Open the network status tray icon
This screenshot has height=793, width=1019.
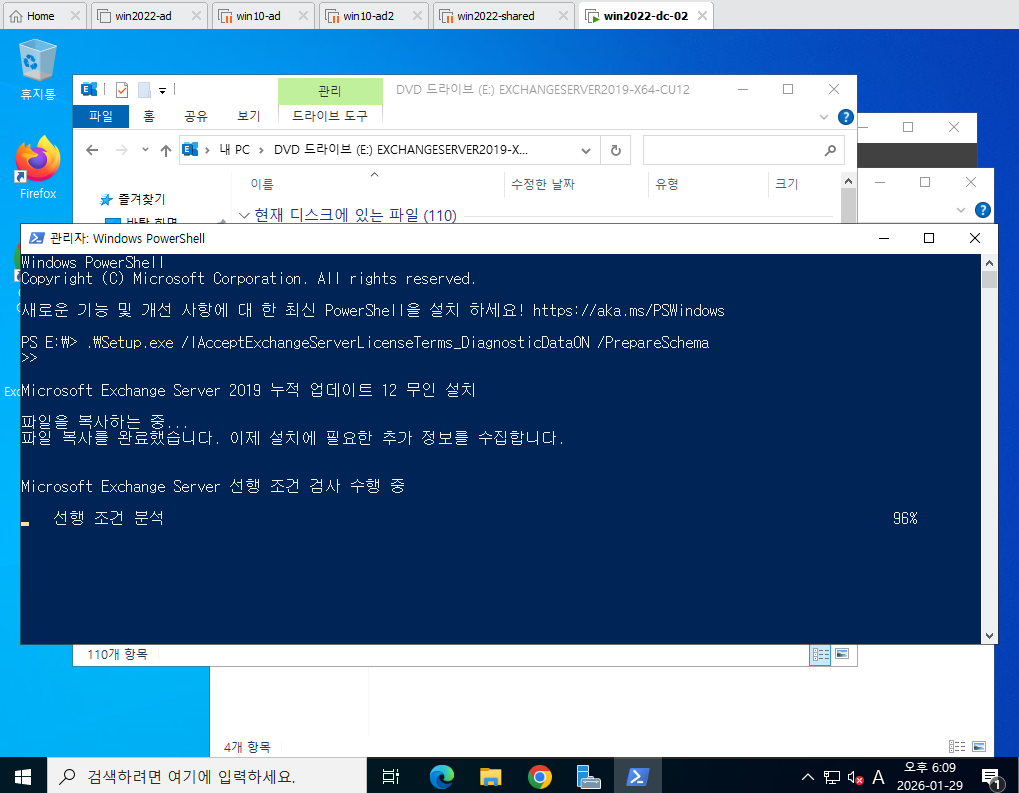point(832,777)
